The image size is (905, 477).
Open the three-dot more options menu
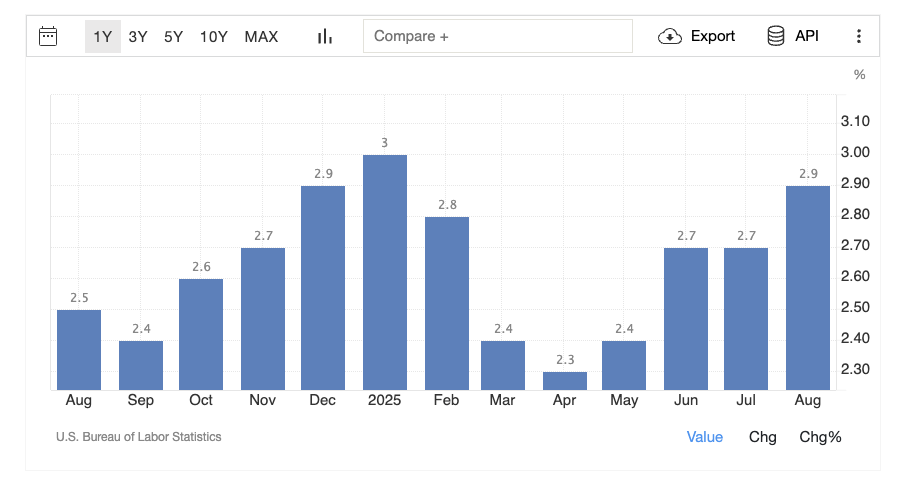[x=858, y=37]
